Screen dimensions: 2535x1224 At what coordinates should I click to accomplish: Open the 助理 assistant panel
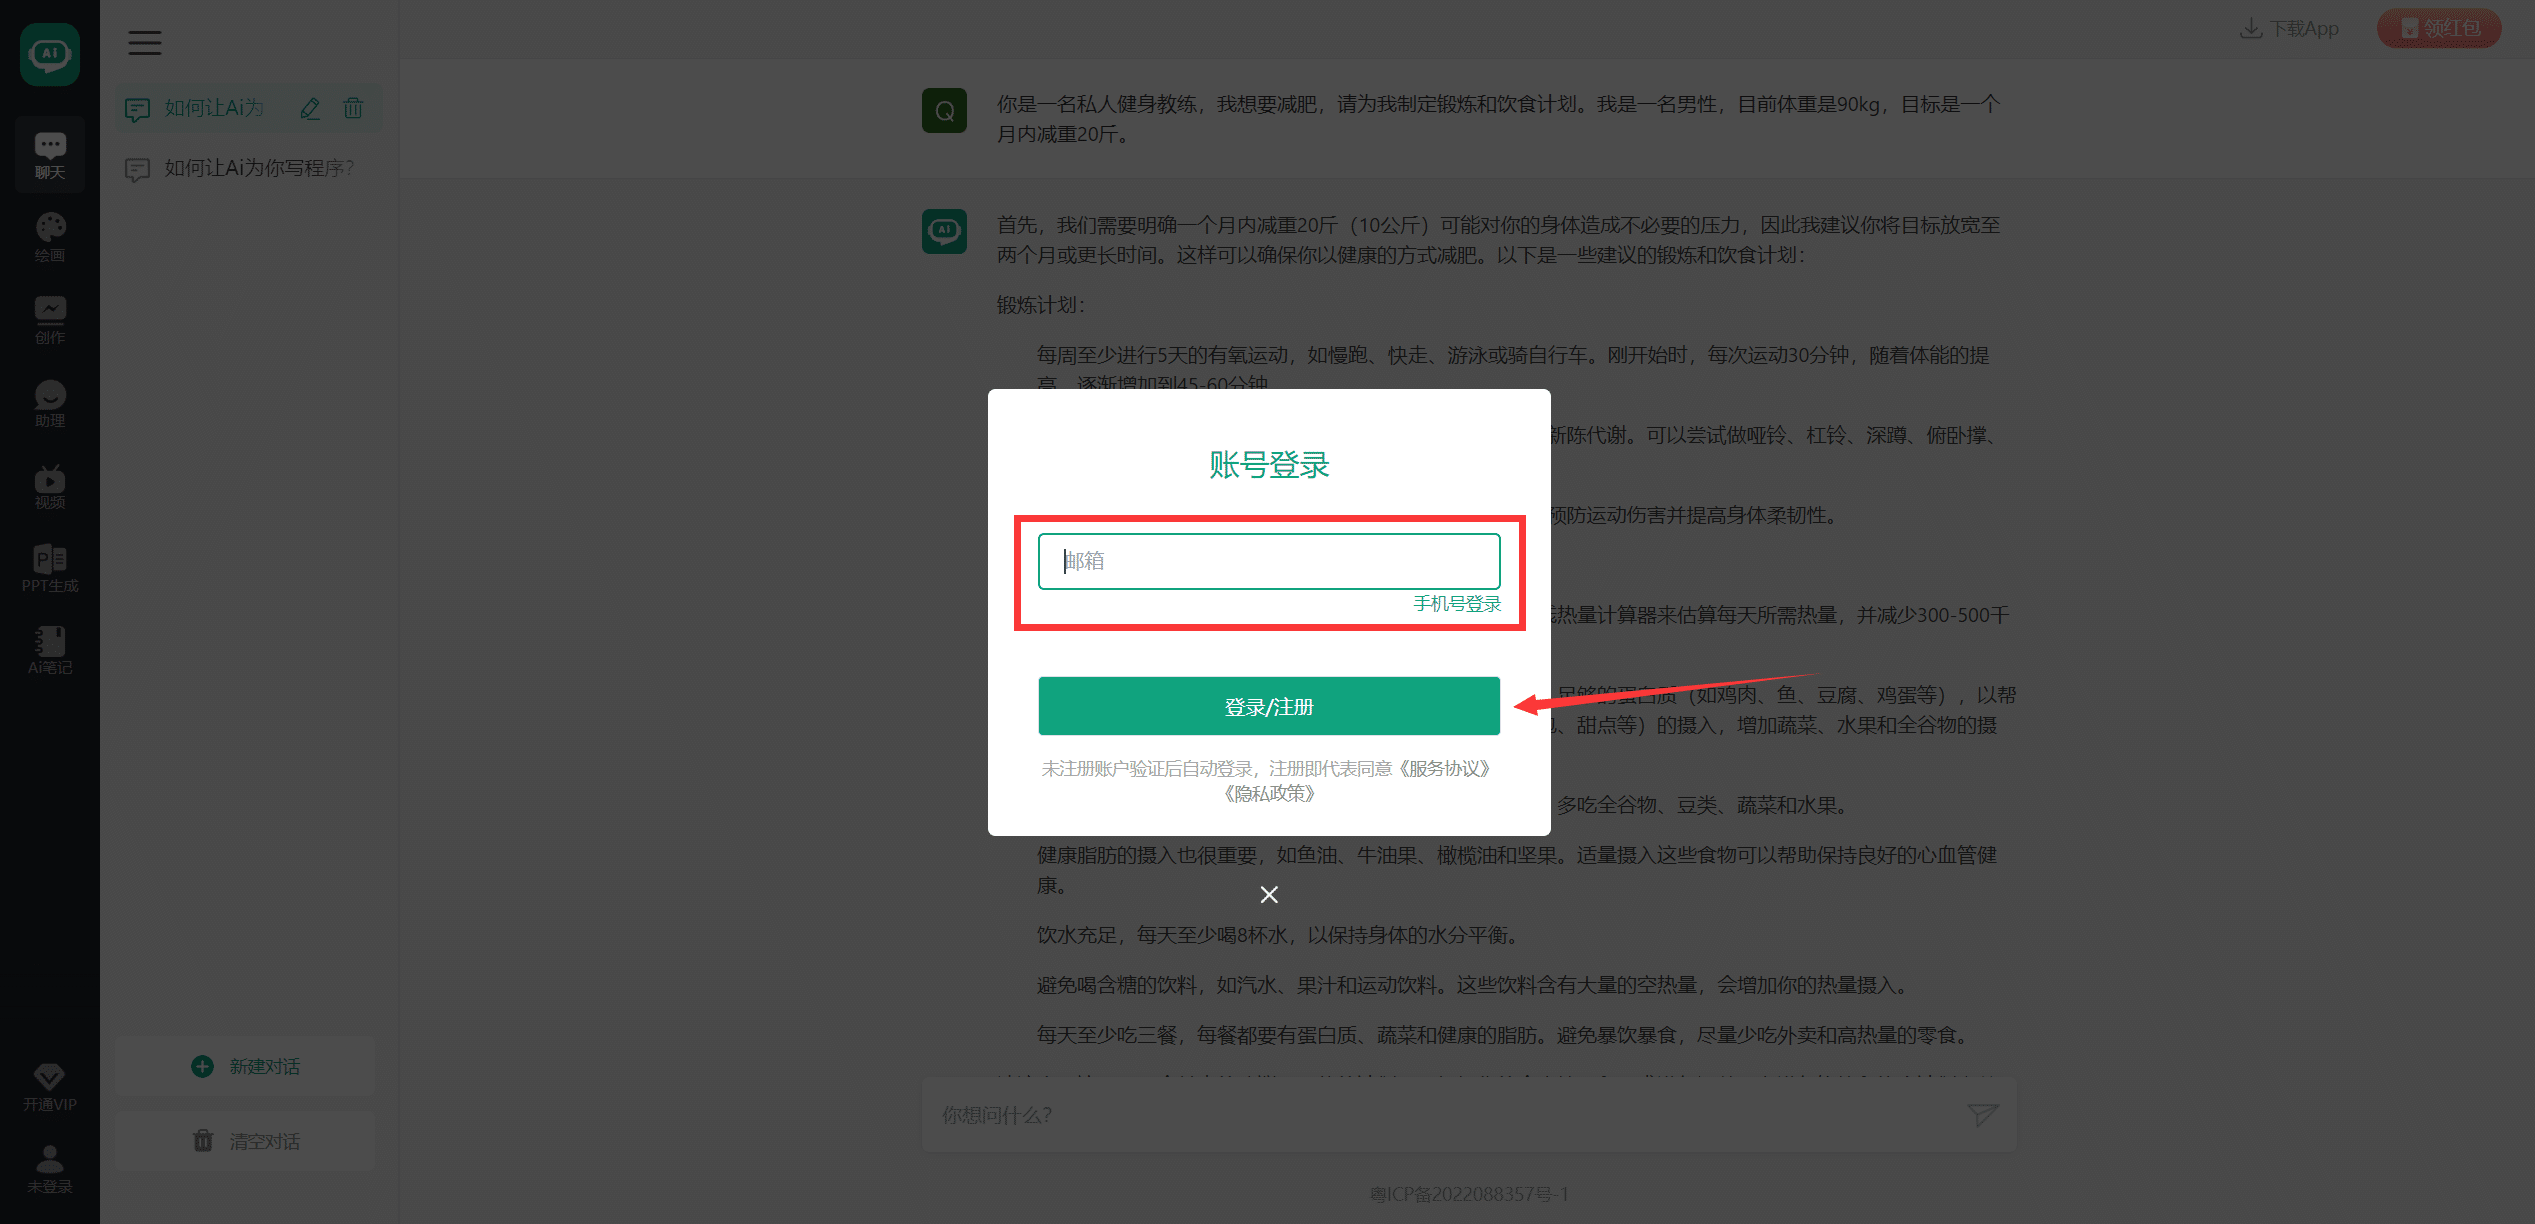49,402
